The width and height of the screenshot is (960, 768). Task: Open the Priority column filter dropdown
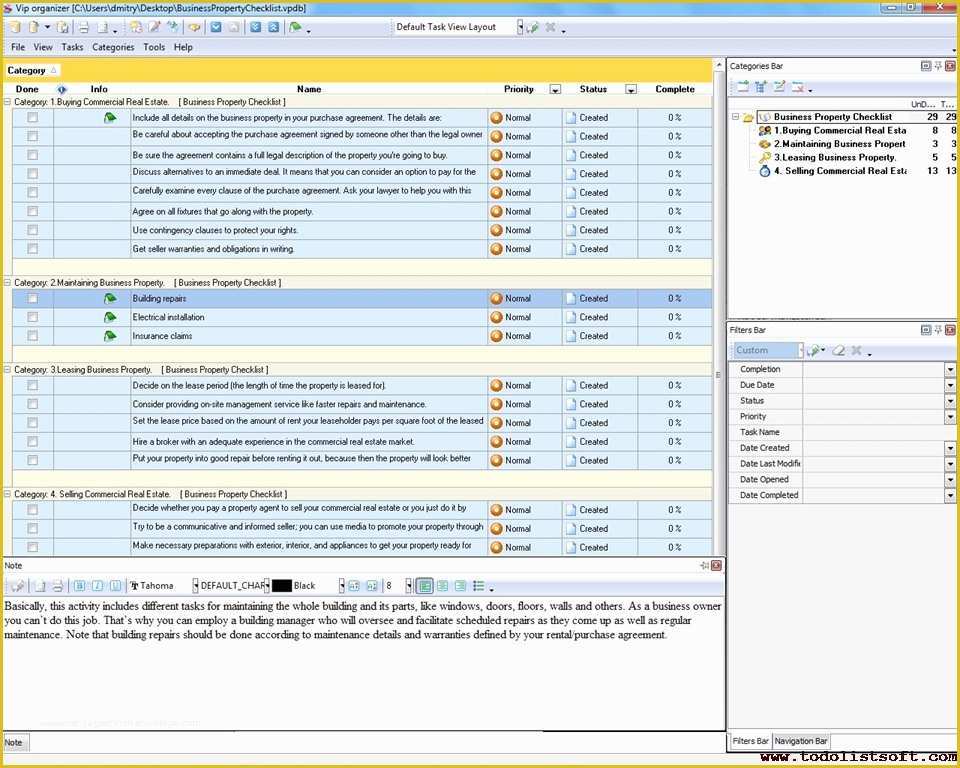(x=555, y=89)
